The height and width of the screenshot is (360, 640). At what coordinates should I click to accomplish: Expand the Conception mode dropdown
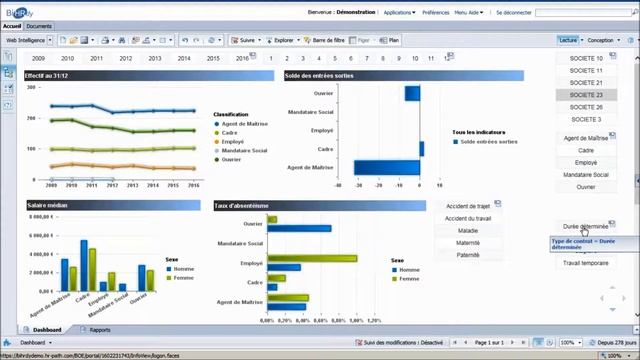coord(618,40)
